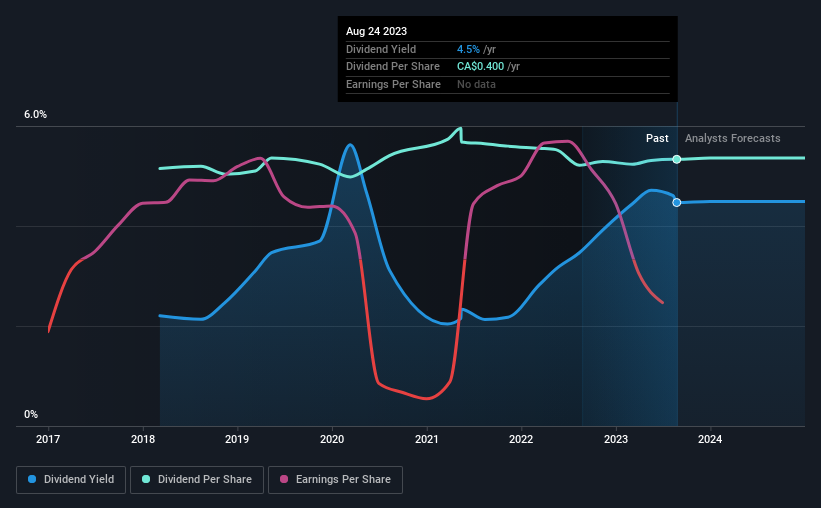The image size is (821, 508).
Task: Click the 4.5% dividend yield value
Action: [468, 49]
